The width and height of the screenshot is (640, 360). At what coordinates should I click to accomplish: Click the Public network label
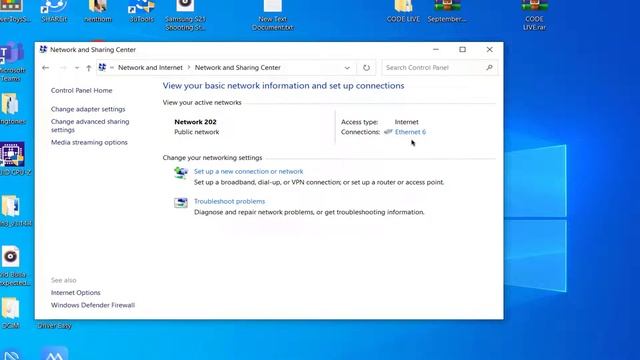click(197, 132)
